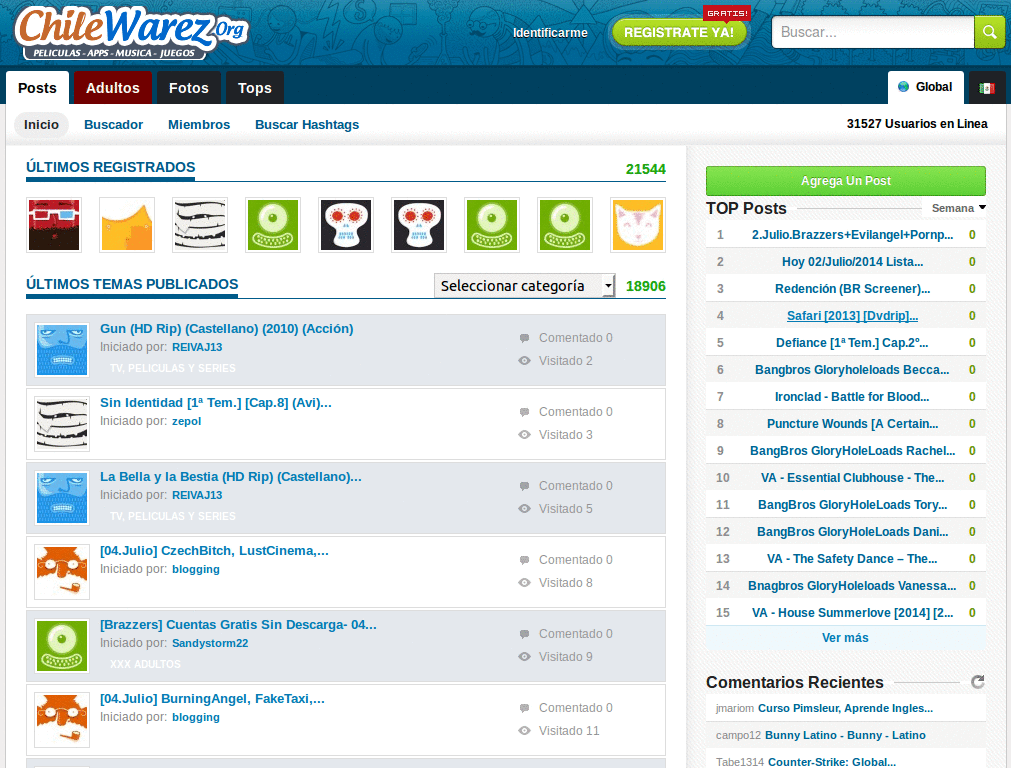Select the Buscar Hashtags menu link

pyautogui.click(x=307, y=125)
